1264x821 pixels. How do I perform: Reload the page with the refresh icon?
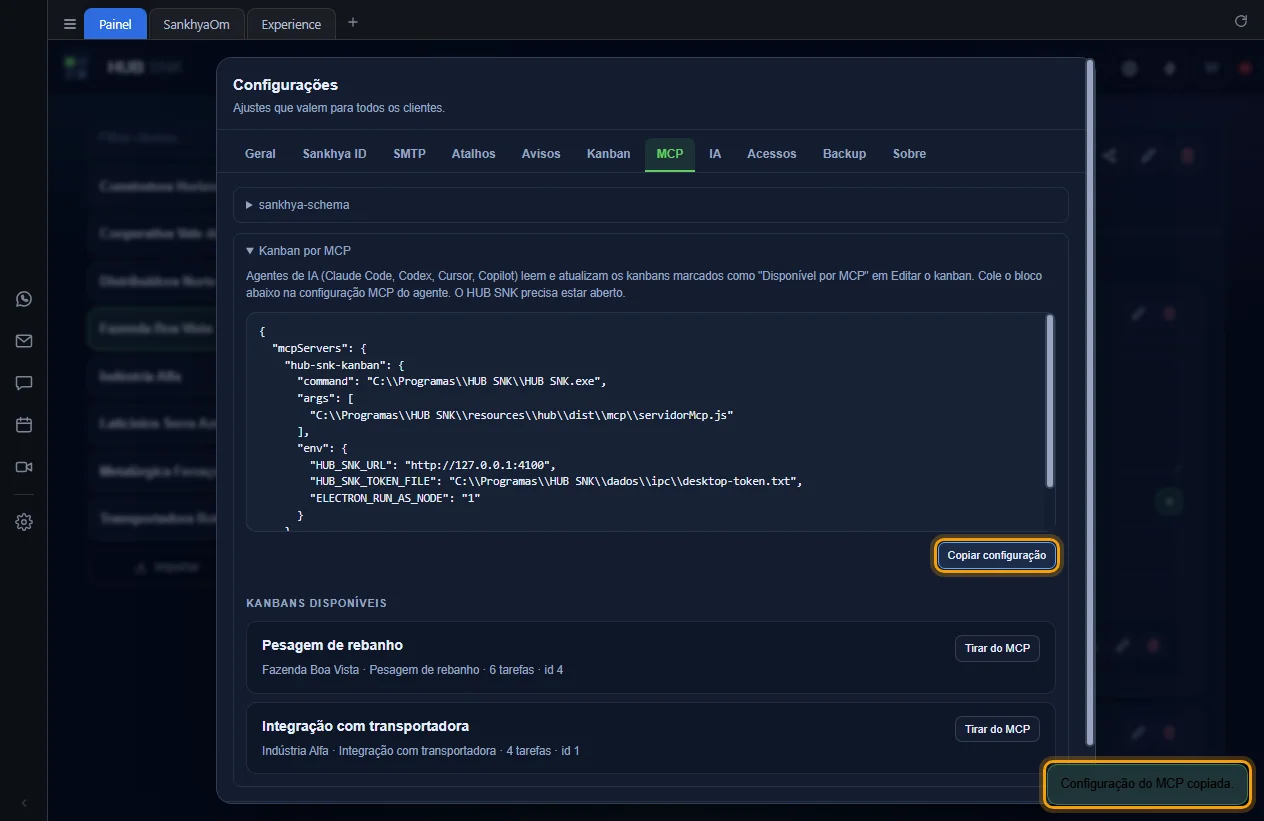pyautogui.click(x=1241, y=21)
